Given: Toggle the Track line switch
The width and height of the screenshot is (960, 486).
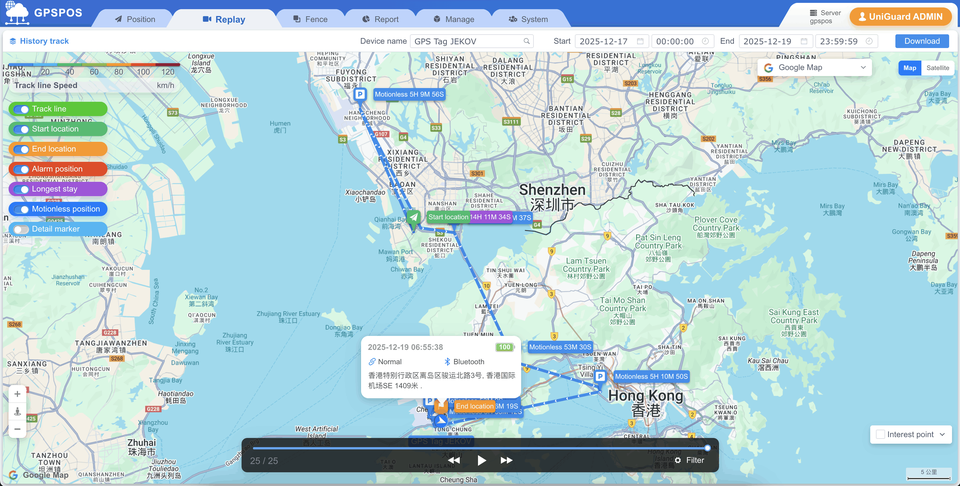Looking at the screenshot, I should (x=20, y=109).
